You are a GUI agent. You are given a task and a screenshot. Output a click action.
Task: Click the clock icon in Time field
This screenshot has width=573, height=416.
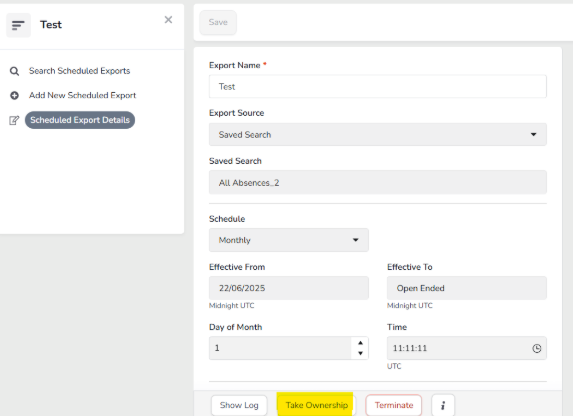pyautogui.click(x=536, y=348)
